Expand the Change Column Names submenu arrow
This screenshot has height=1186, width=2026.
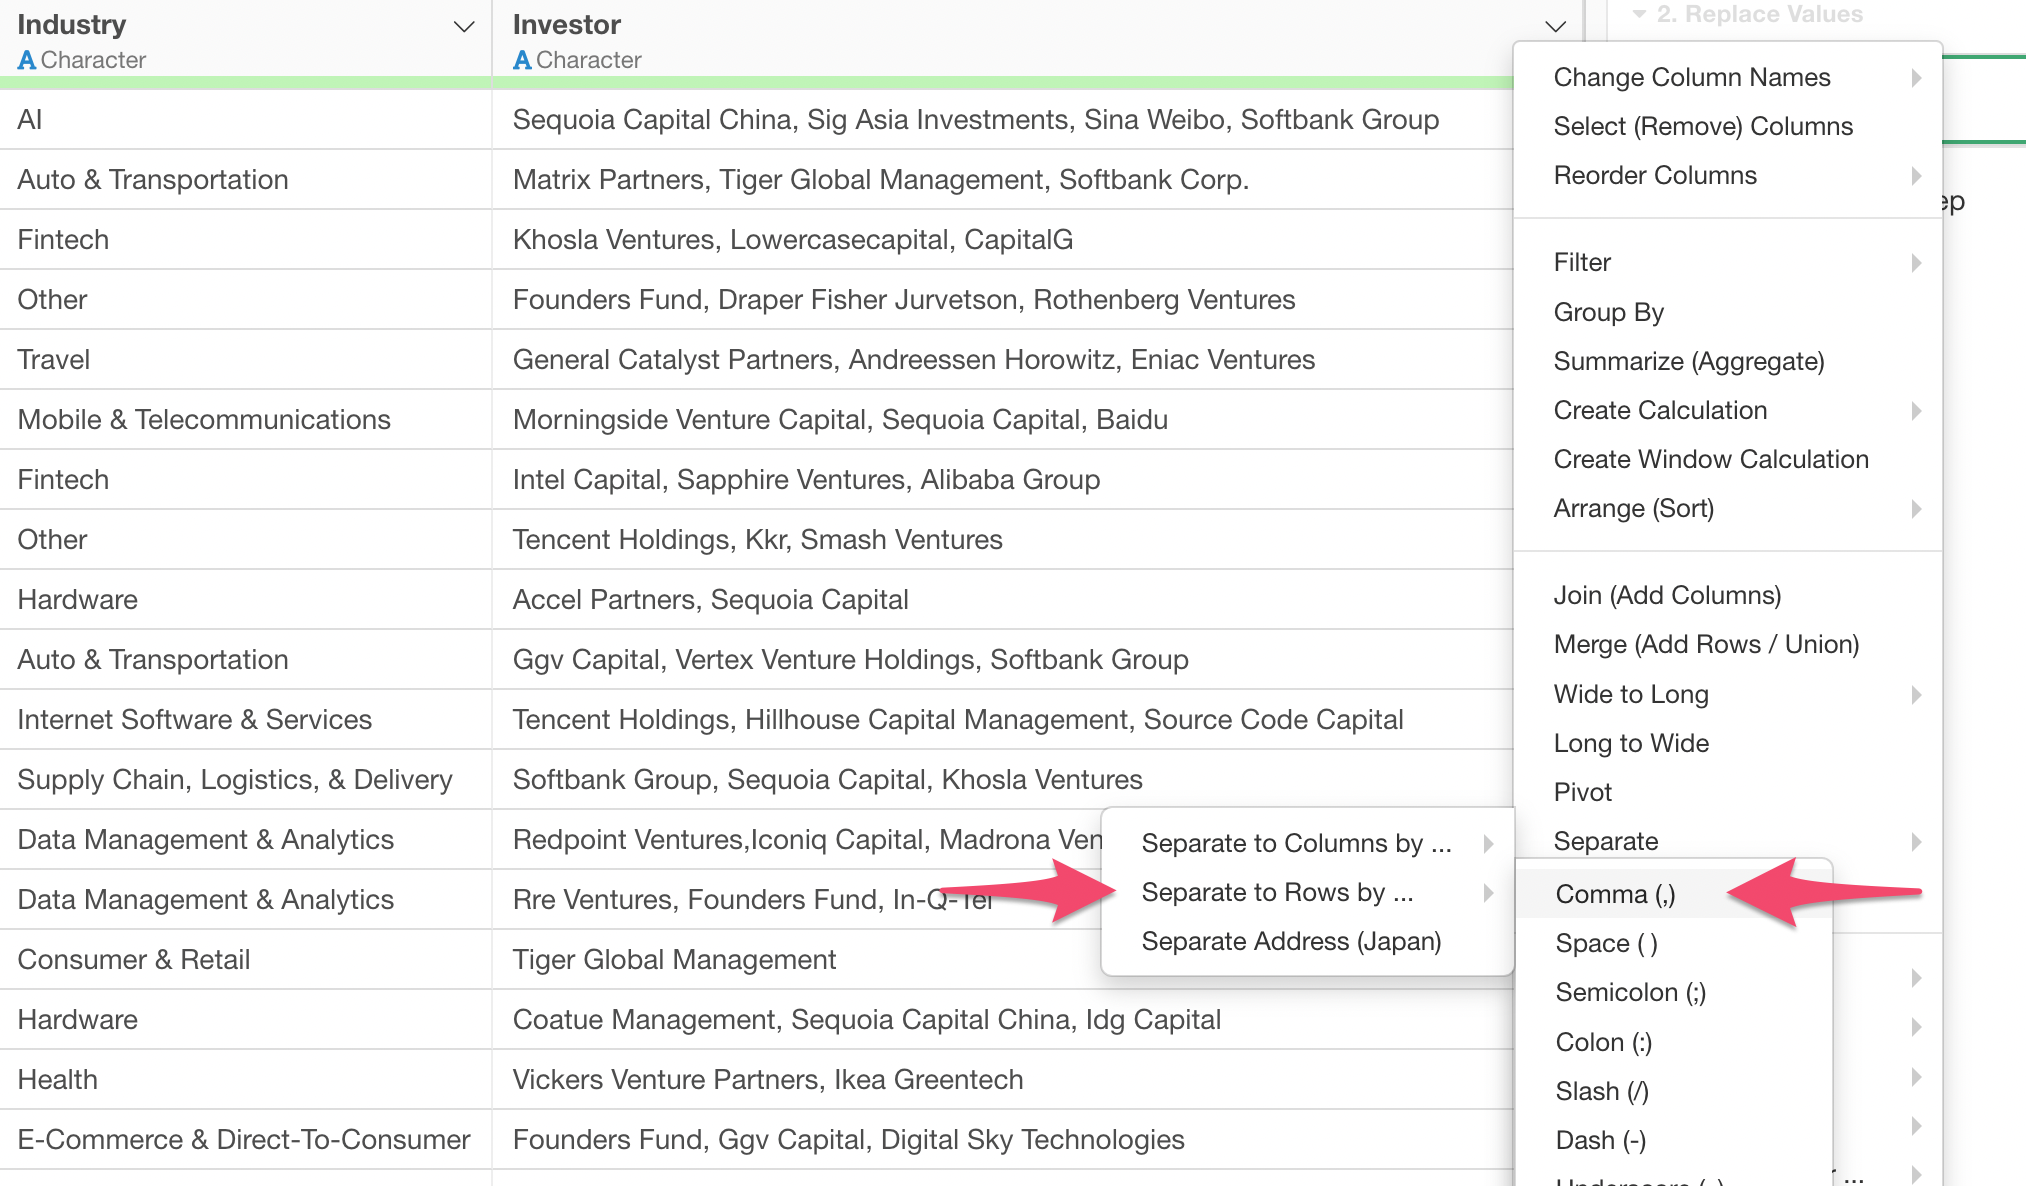pyautogui.click(x=1916, y=78)
